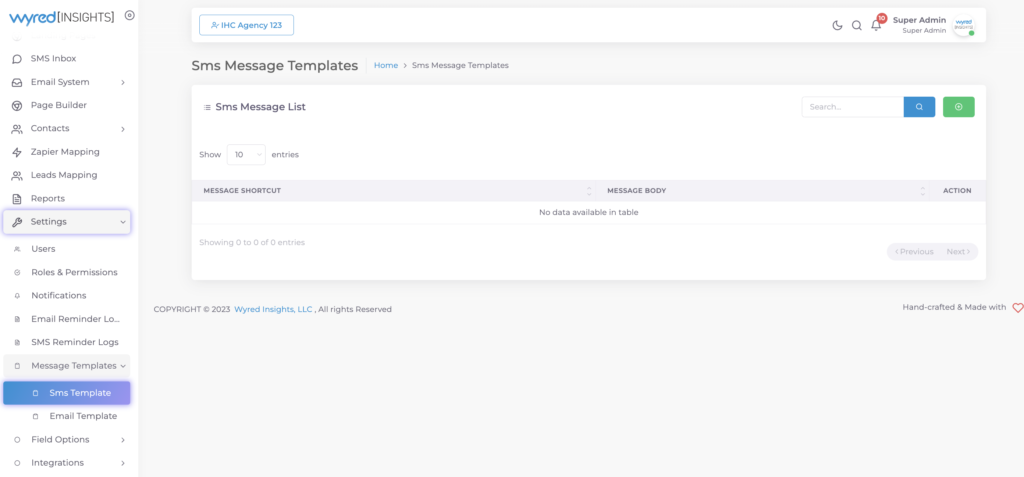Click the Contacts people icon

[17, 129]
